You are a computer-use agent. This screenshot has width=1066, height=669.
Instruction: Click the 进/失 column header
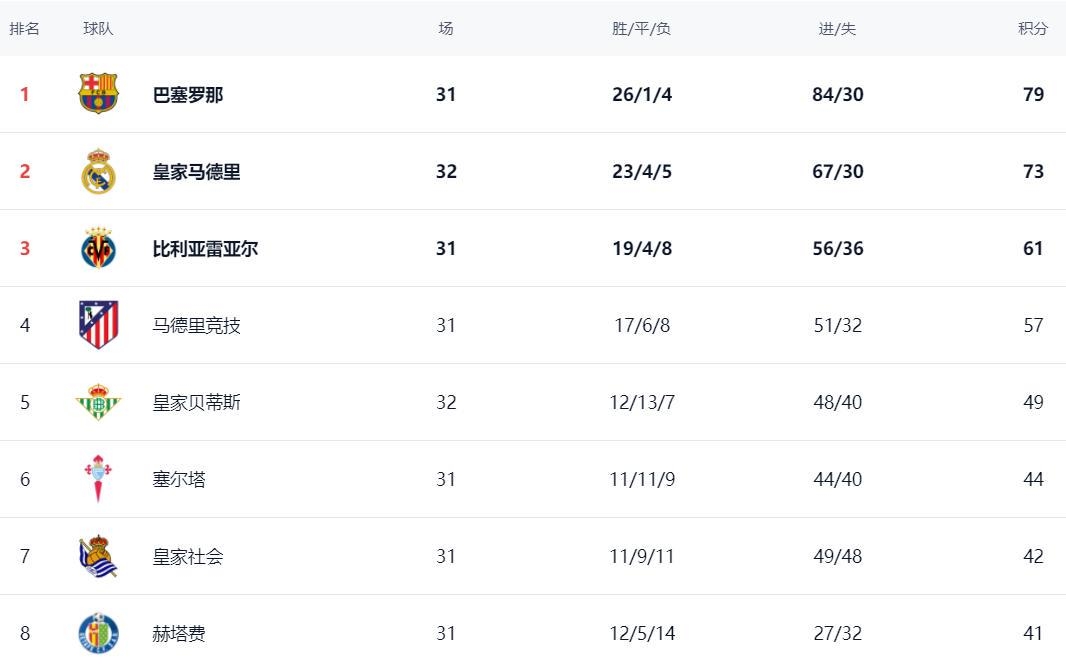(x=837, y=29)
